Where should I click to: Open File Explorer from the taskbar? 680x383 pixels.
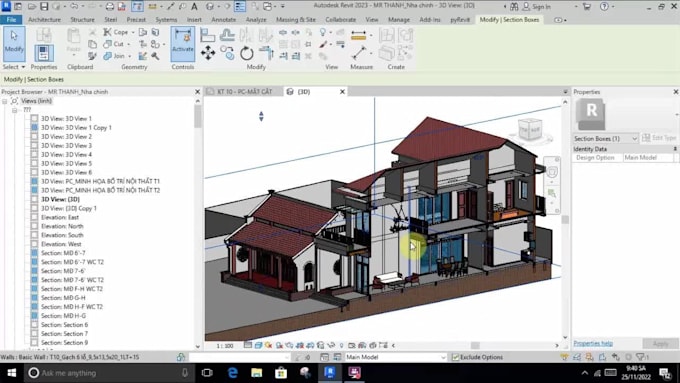pyautogui.click(x=257, y=373)
